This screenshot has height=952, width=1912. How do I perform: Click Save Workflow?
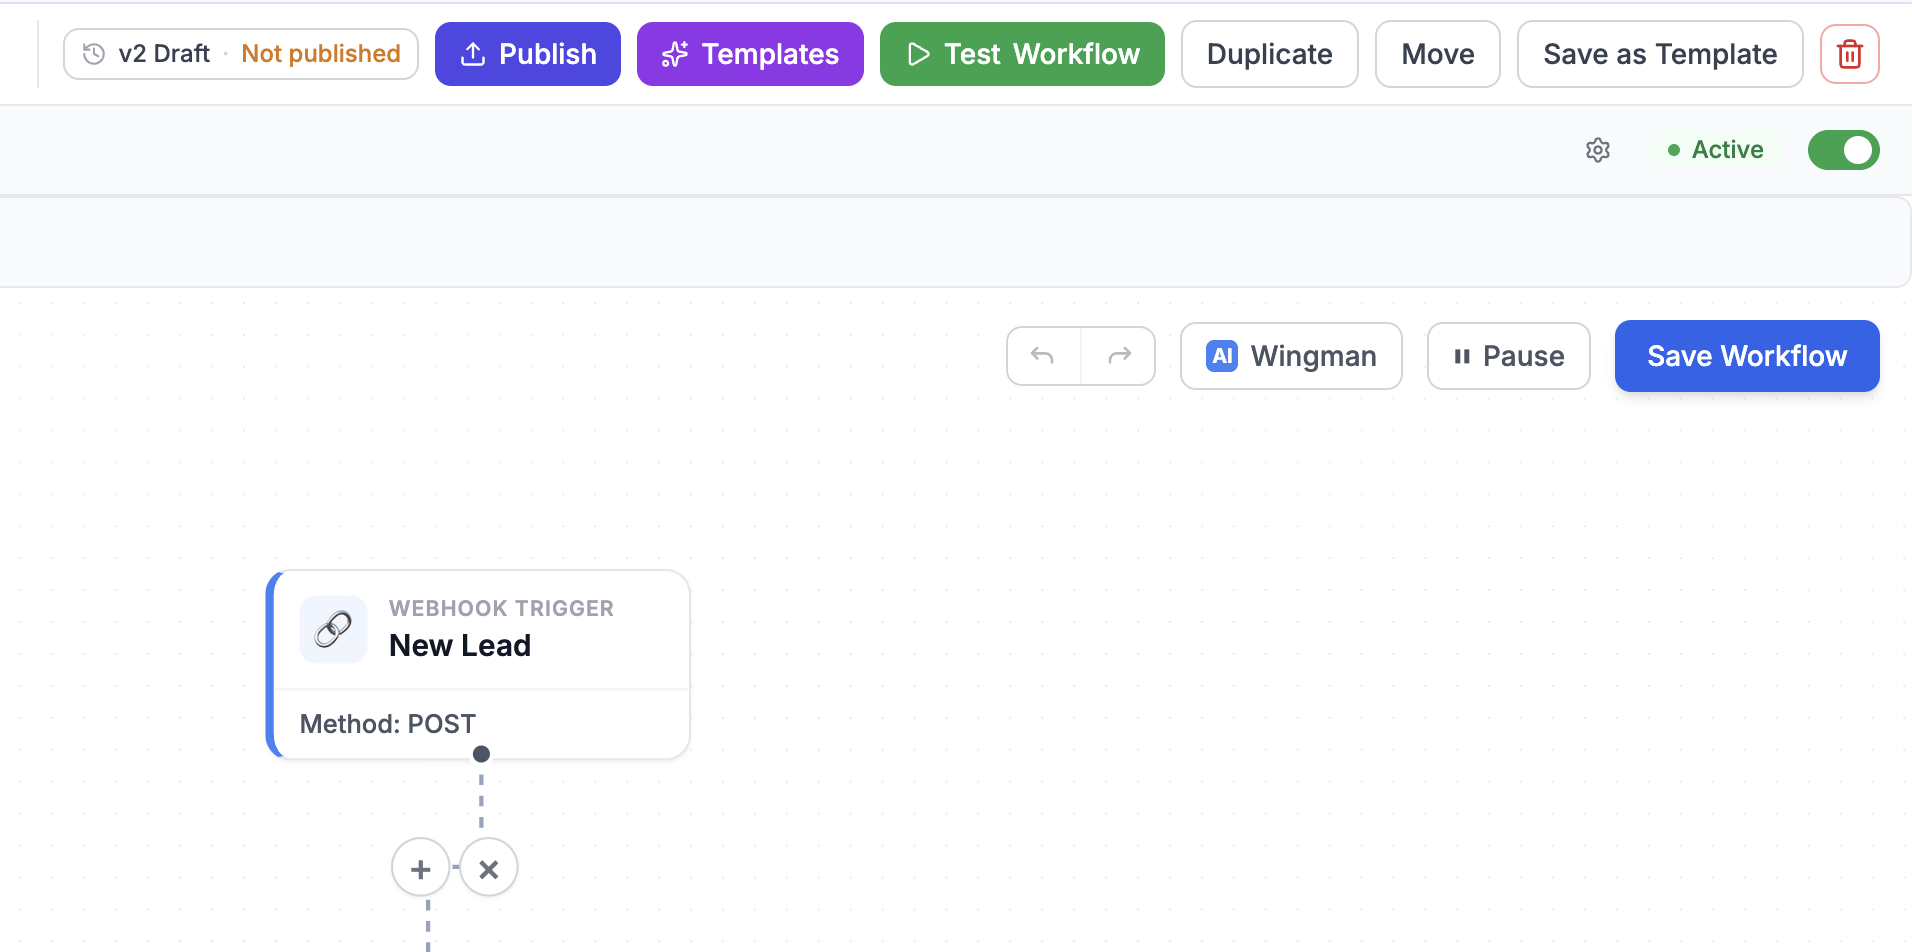point(1747,356)
